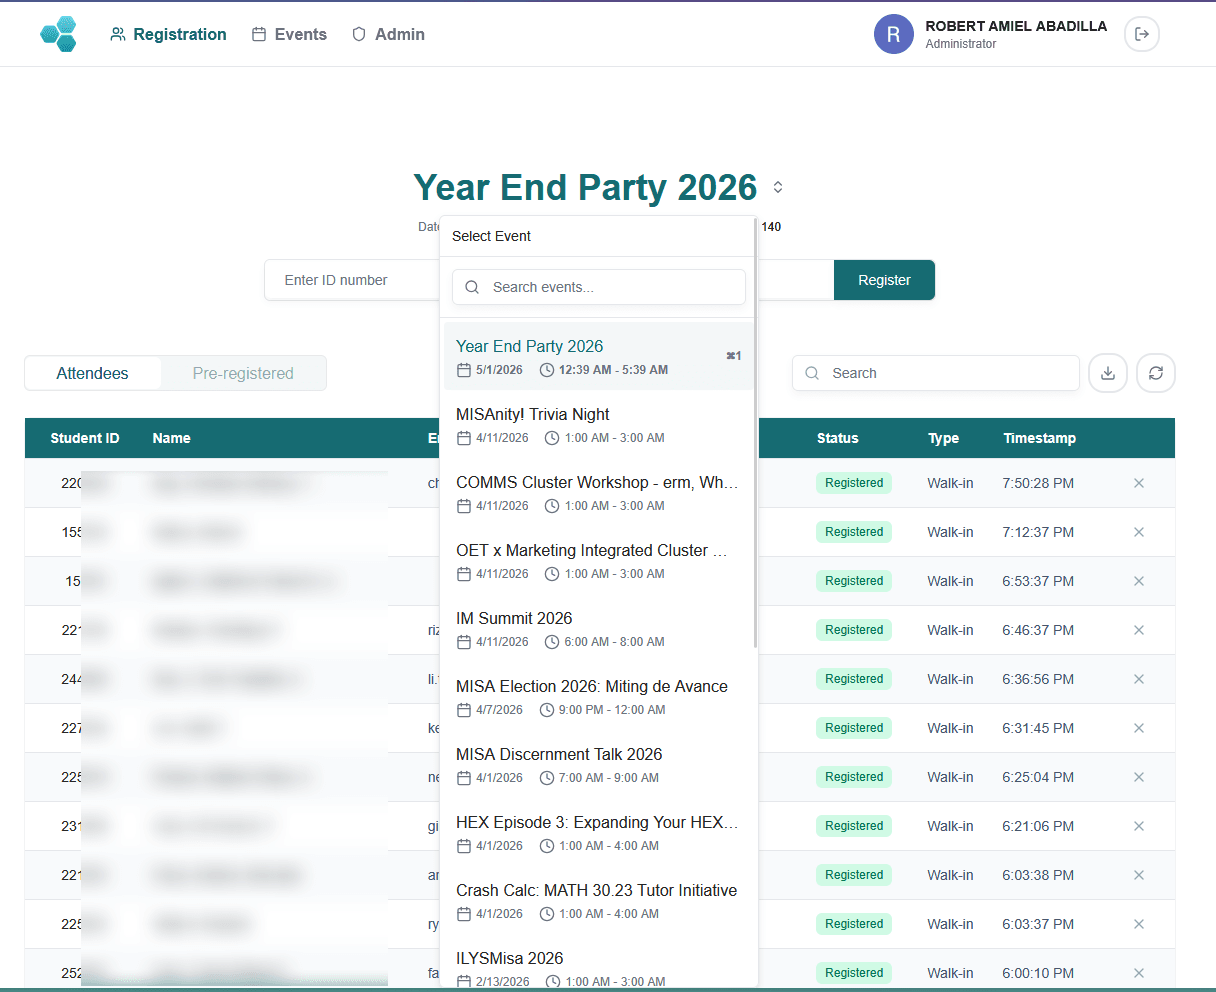
Task: Select MISA Election 2026: Miting de Avance
Action: 598,697
